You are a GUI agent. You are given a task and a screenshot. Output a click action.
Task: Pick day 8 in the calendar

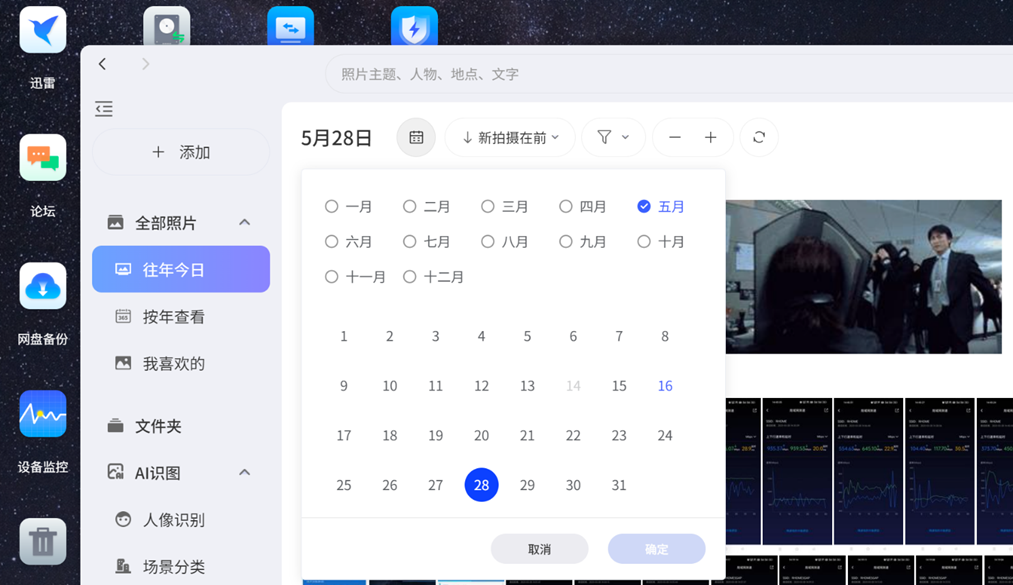(665, 336)
